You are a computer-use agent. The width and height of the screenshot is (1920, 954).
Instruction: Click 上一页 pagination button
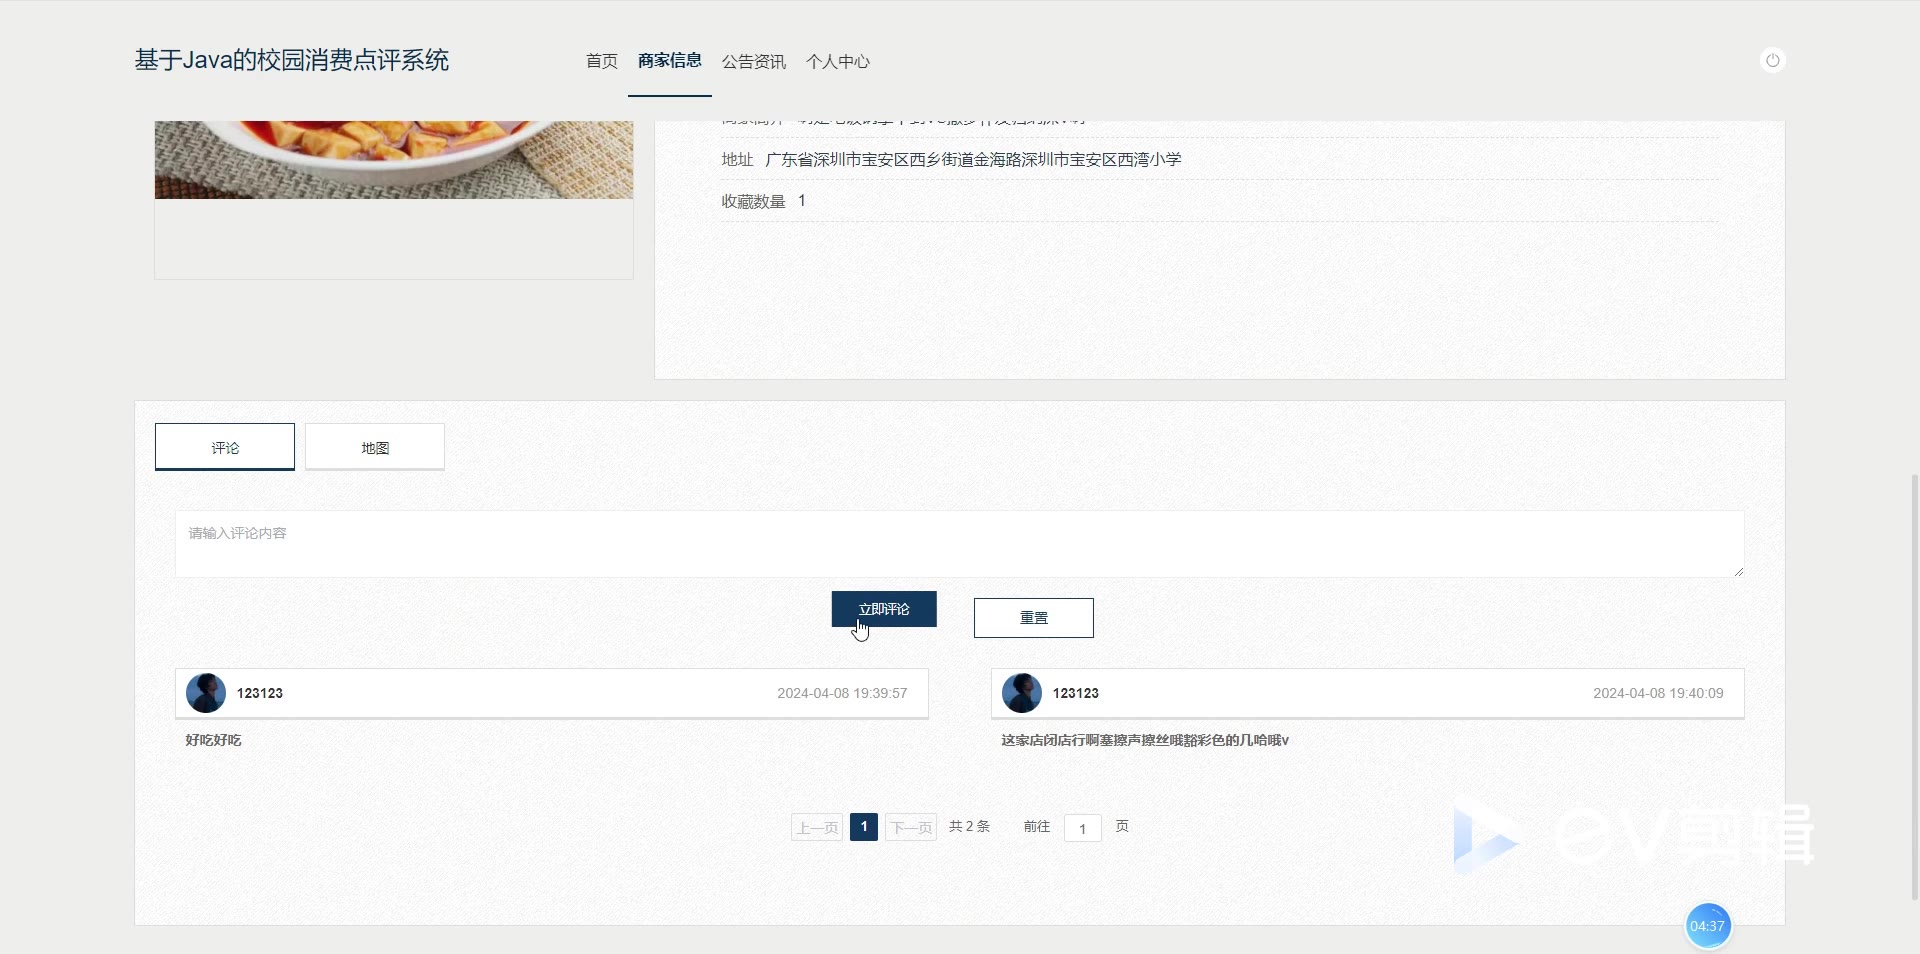(x=817, y=827)
